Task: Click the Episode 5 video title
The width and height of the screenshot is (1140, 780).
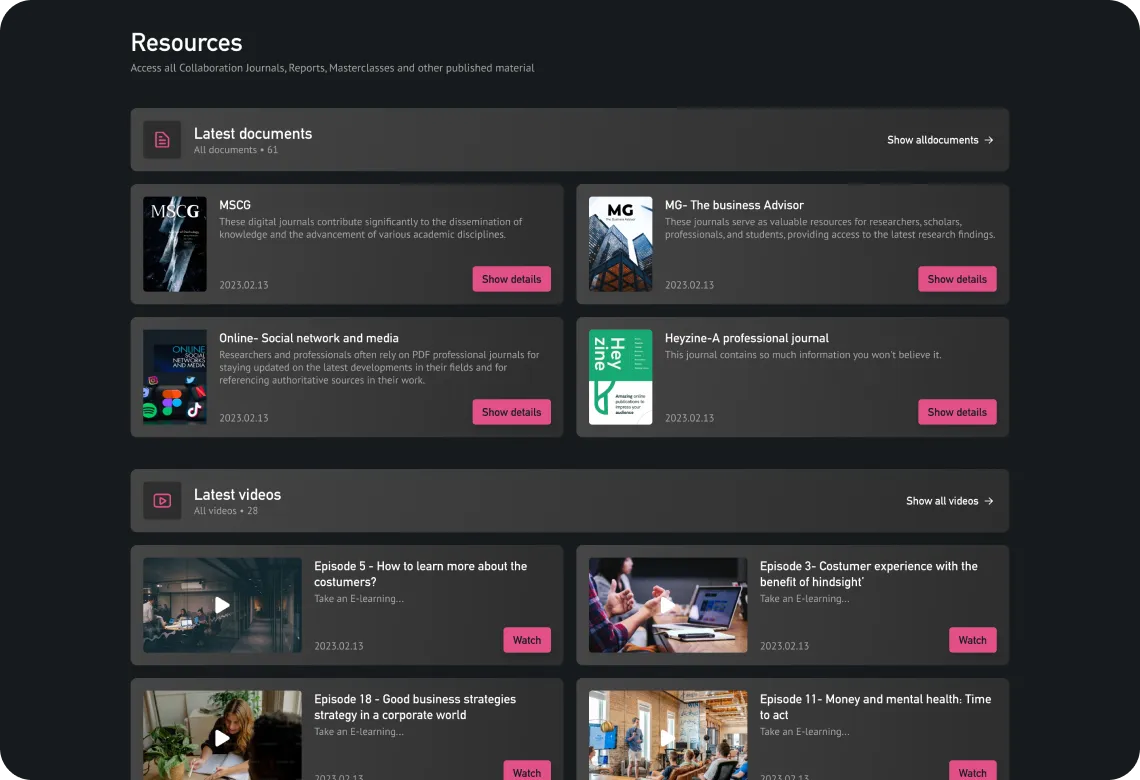Action: 420,574
